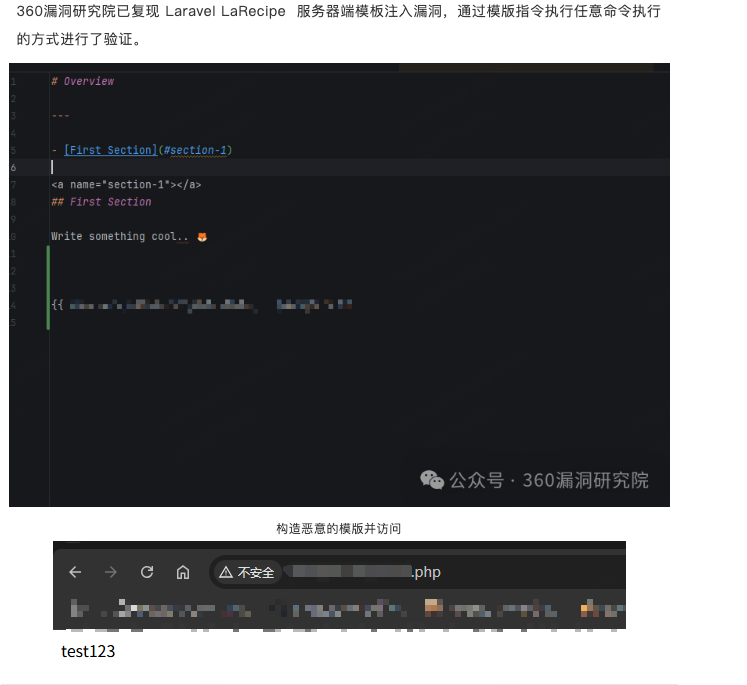Click the browser forward arrow
747x685 pixels.
point(111,572)
